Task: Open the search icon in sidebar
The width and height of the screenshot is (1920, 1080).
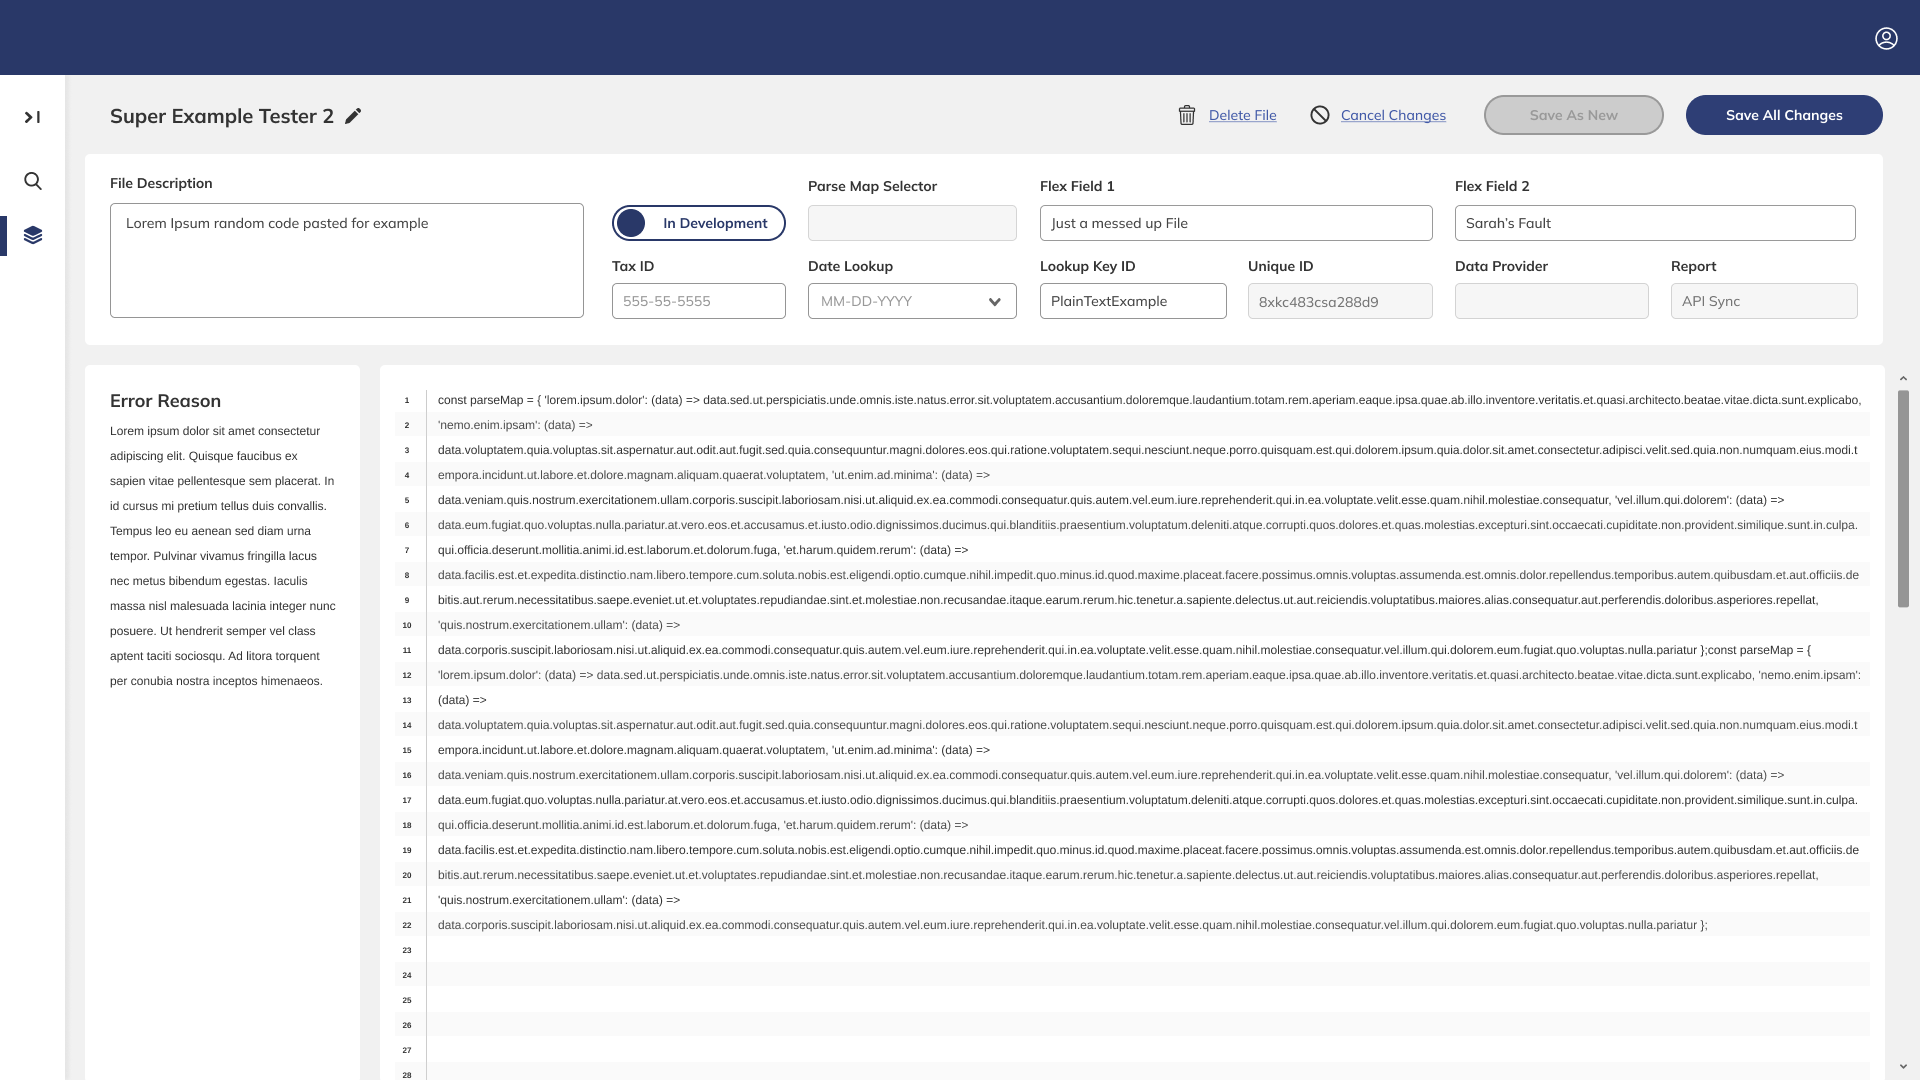Action: coord(33,181)
